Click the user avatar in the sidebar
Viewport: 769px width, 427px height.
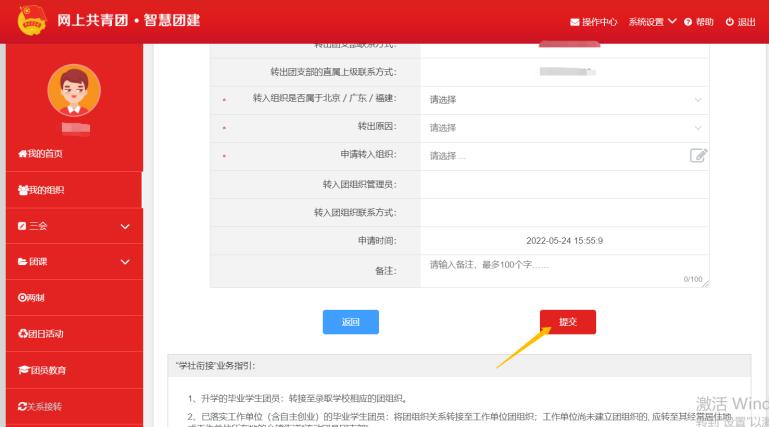pos(74,91)
